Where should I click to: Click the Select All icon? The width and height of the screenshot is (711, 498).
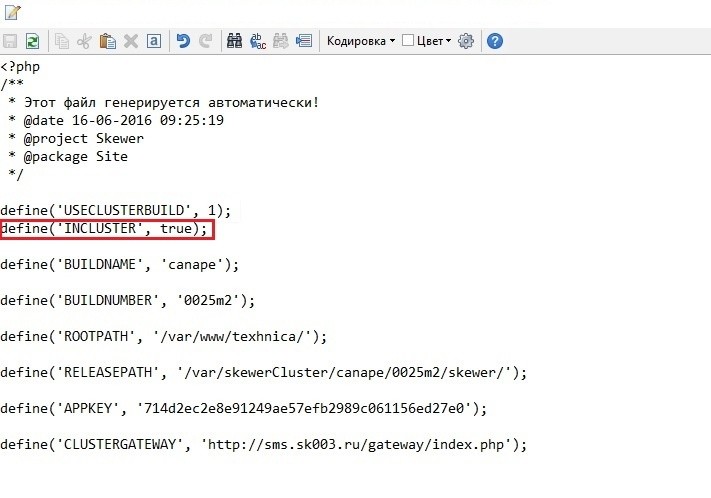click(x=153, y=41)
